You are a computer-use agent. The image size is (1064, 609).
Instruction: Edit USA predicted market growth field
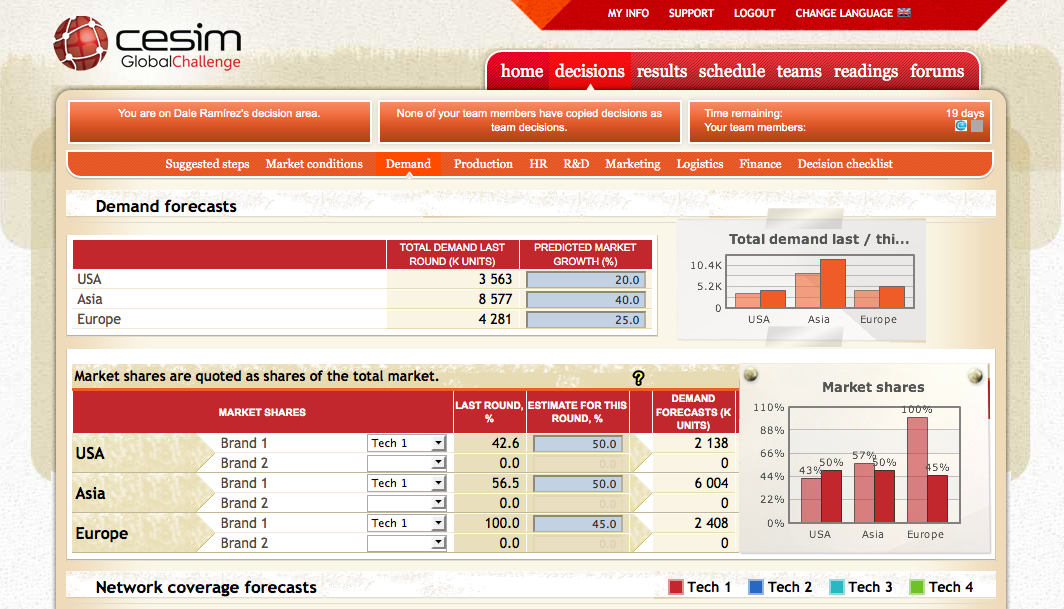585,280
